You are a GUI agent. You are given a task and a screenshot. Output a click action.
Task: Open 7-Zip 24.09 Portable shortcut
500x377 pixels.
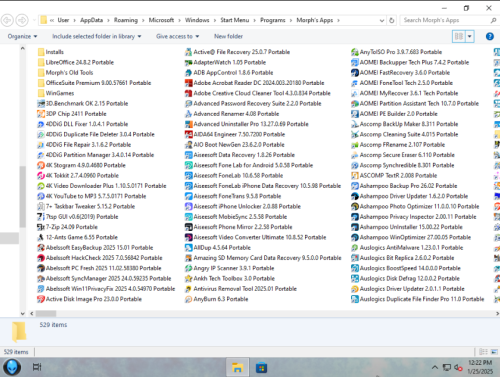pos(68,227)
